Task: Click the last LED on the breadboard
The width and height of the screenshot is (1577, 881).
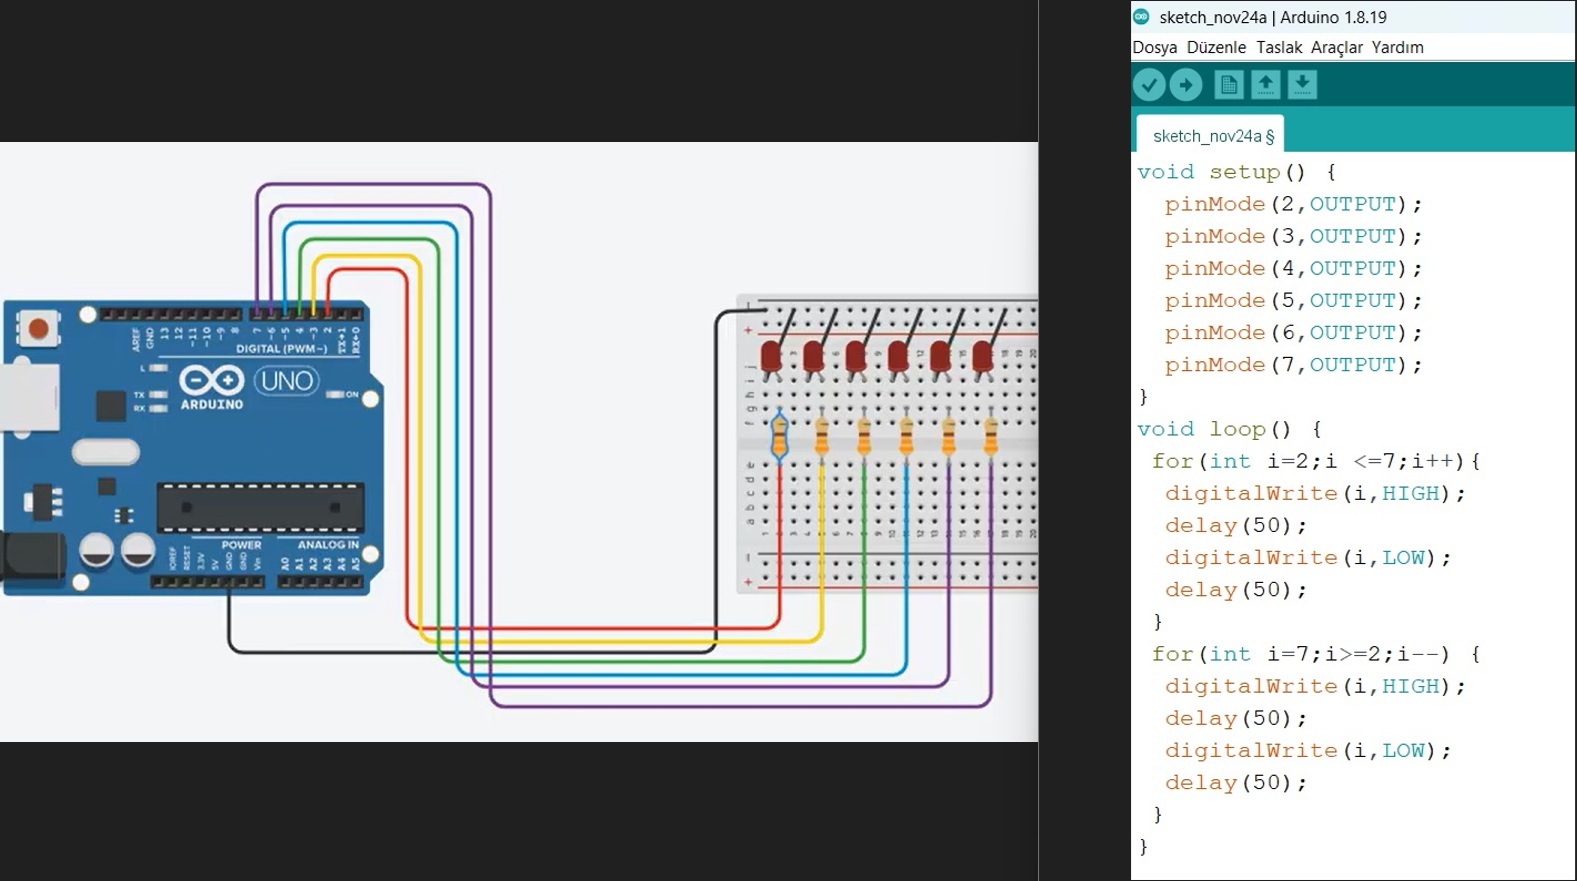Action: (x=982, y=357)
